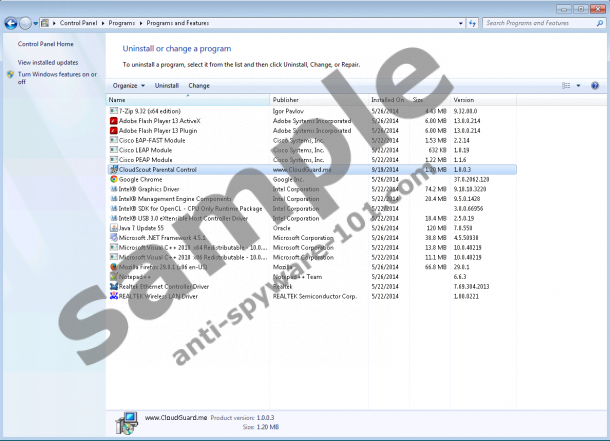Screen dimensions: 610x441
Task: Click the Back navigation arrow button
Action: tap(11, 22)
